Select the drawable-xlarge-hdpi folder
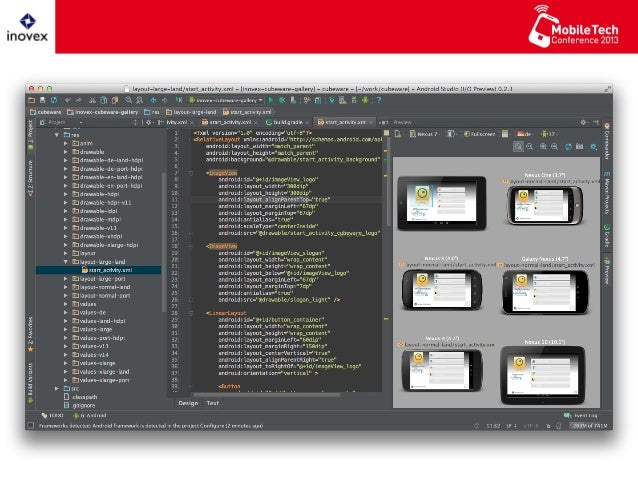 tap(105, 245)
